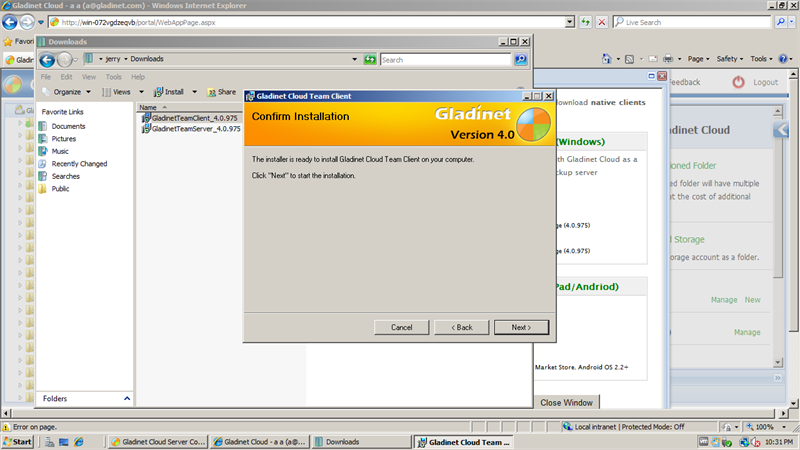800x450 pixels.
Task: Click the IE Home icon
Action: coord(607,59)
